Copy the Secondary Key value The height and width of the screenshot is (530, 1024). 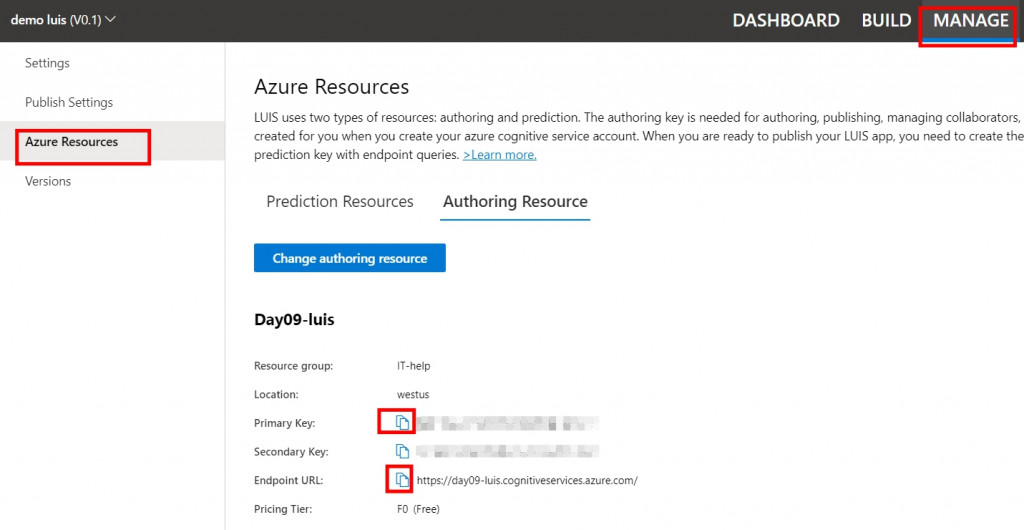coord(403,452)
